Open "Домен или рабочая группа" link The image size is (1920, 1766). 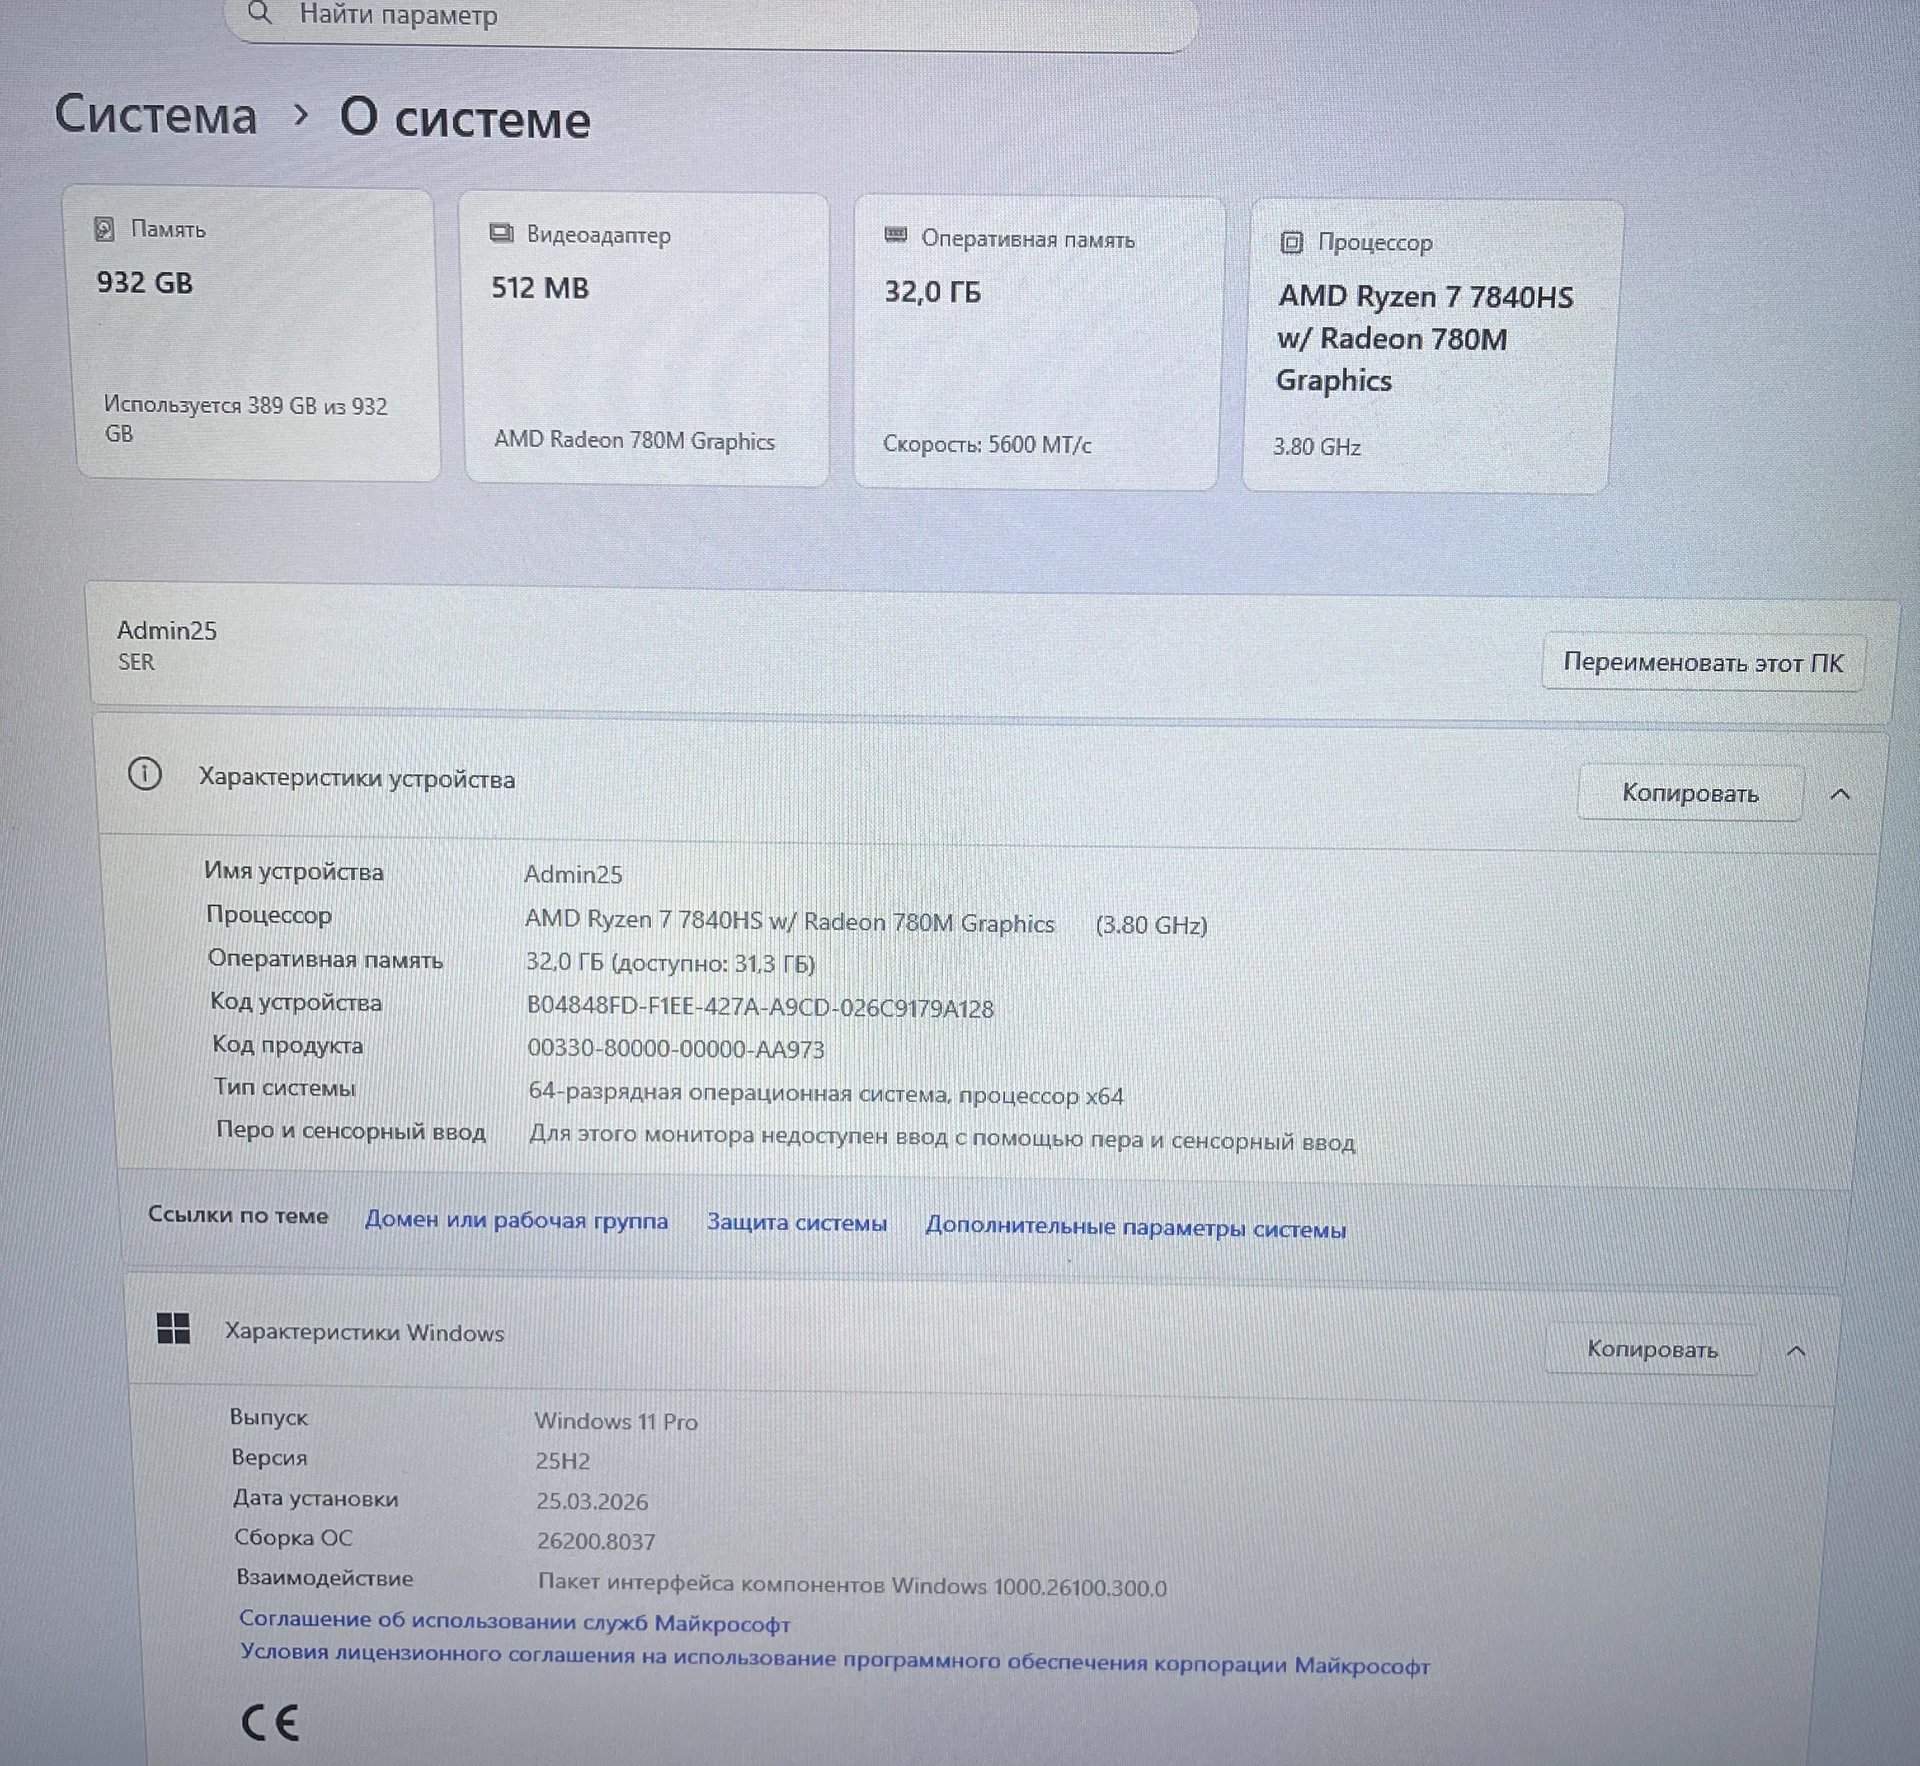pyautogui.click(x=516, y=1220)
